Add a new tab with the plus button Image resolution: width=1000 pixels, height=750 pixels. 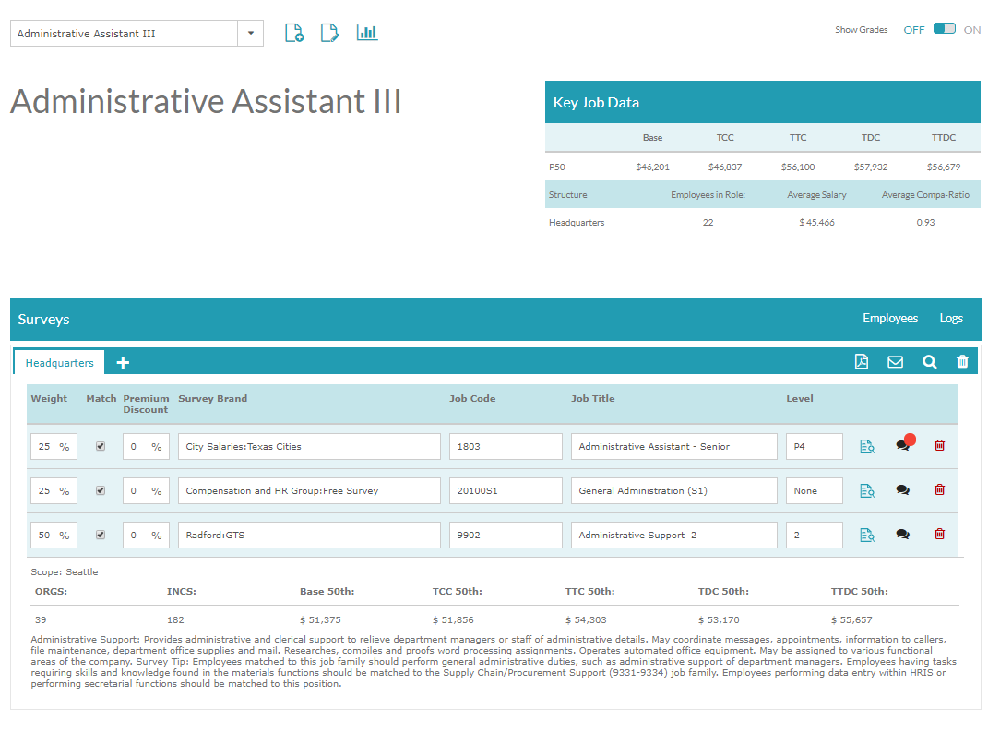click(122, 362)
